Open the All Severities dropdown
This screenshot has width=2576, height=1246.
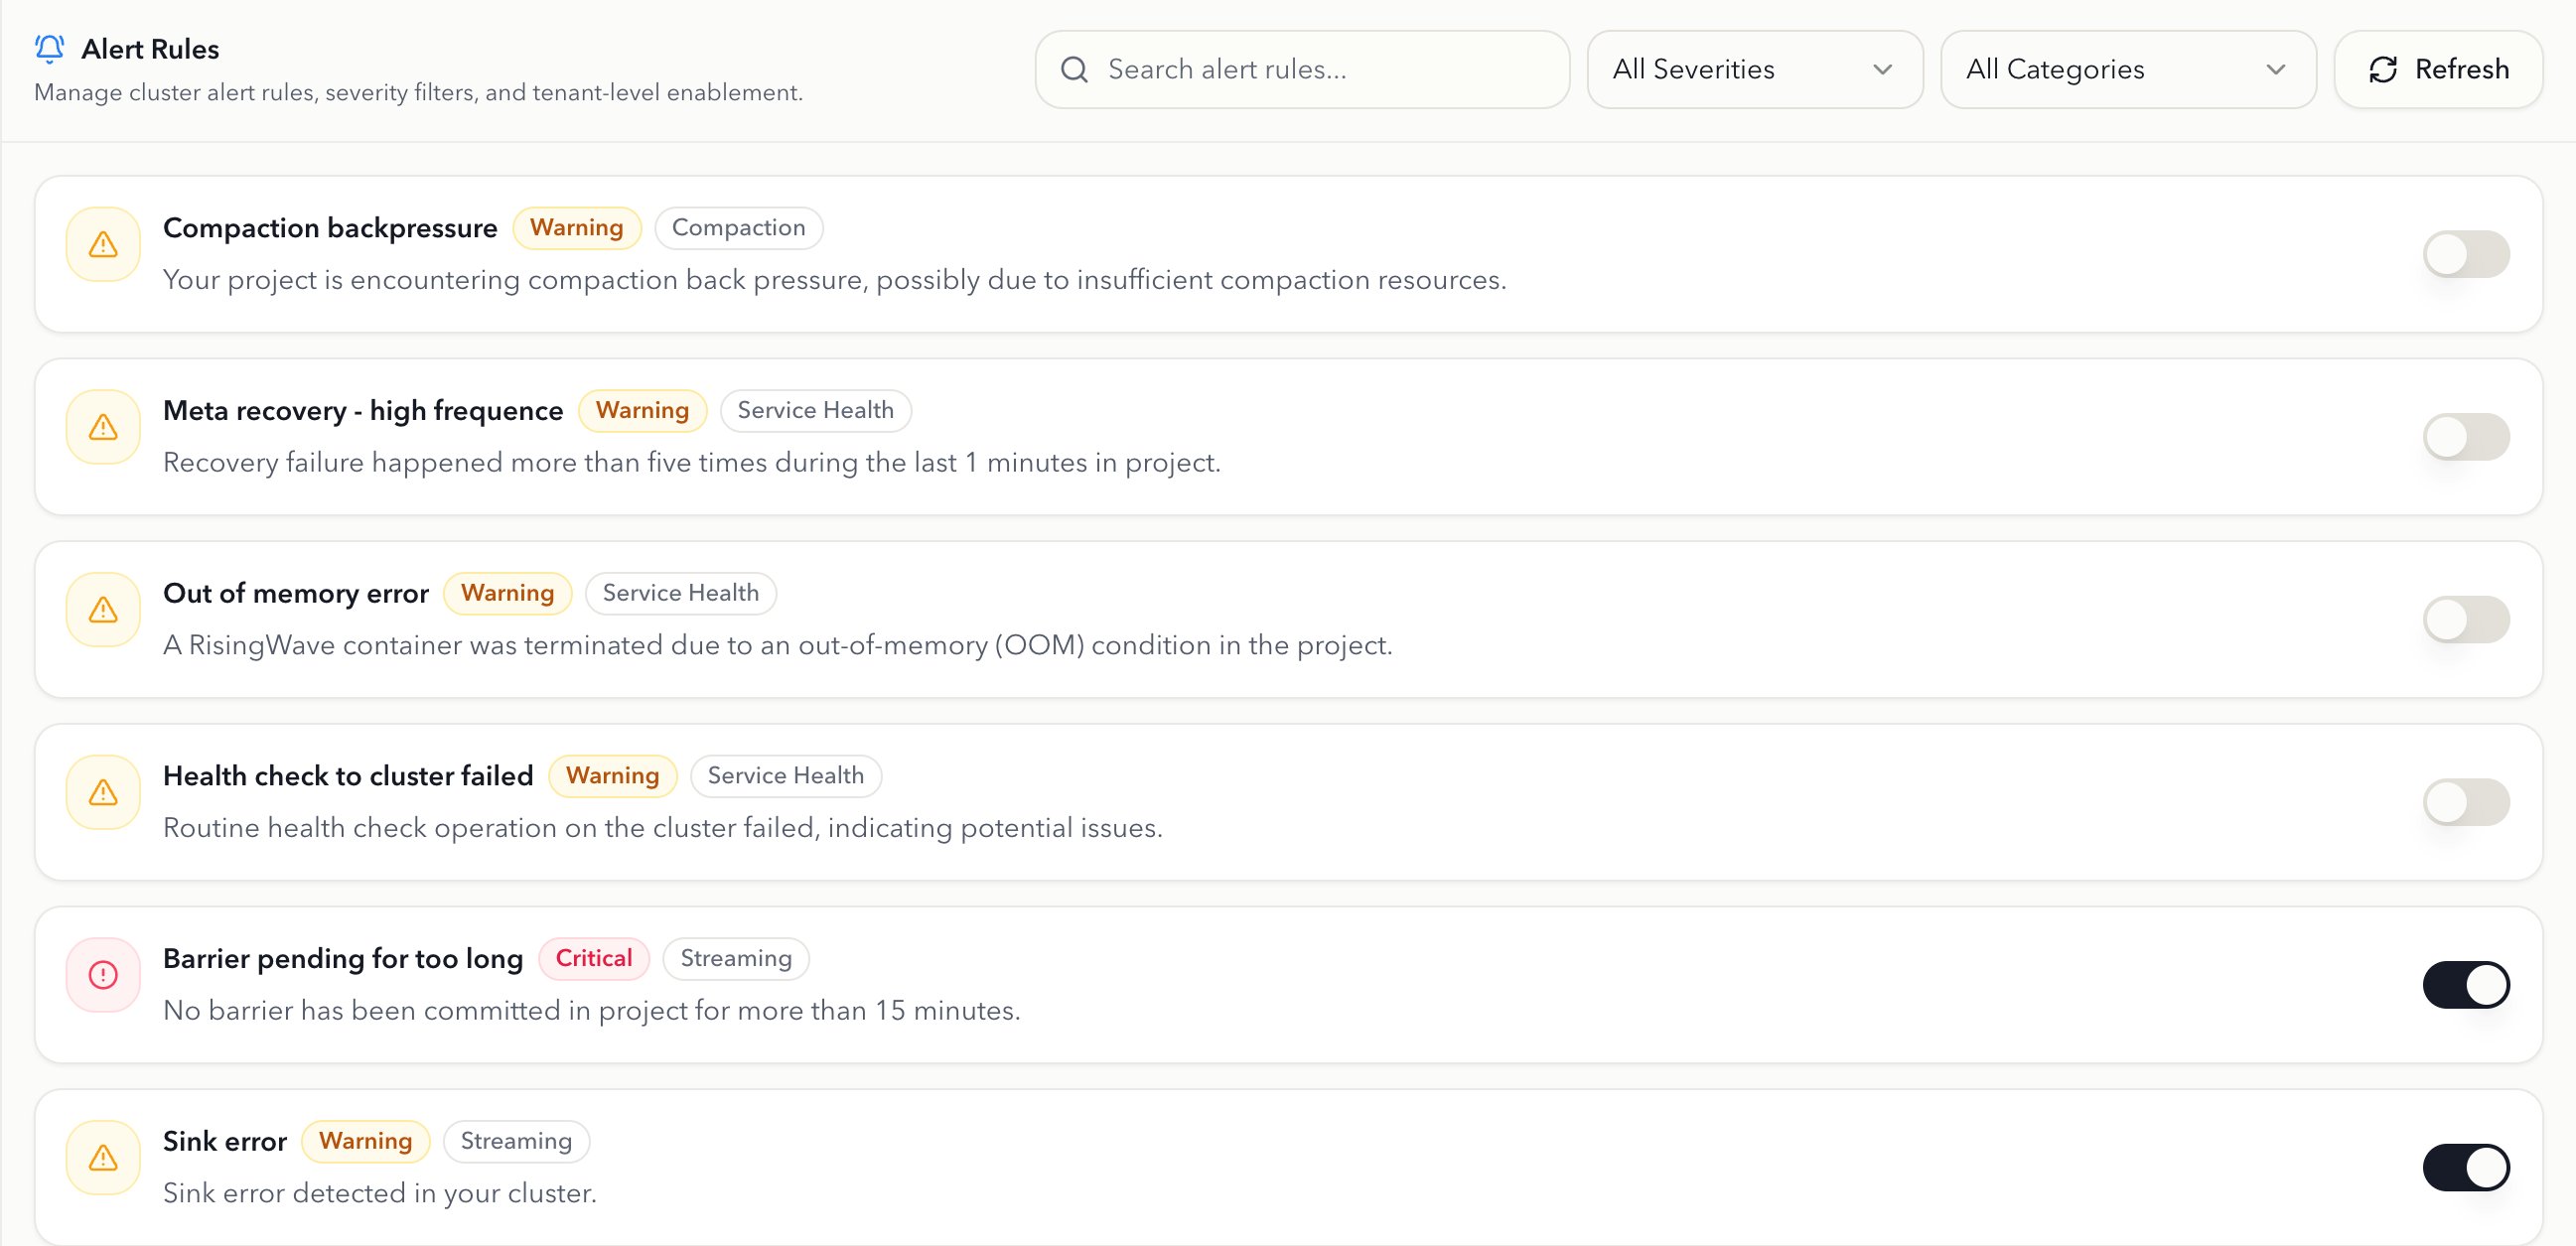tap(1755, 69)
